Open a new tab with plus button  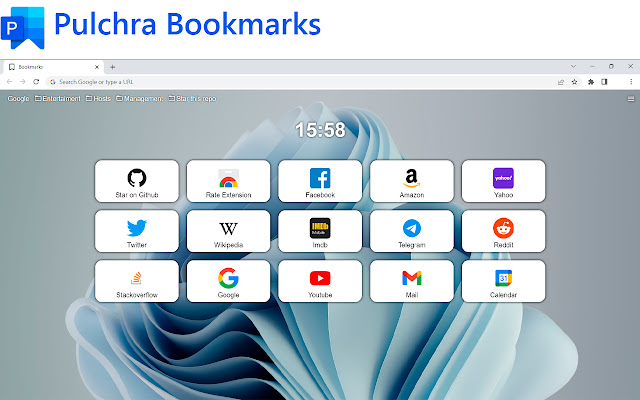click(x=113, y=67)
